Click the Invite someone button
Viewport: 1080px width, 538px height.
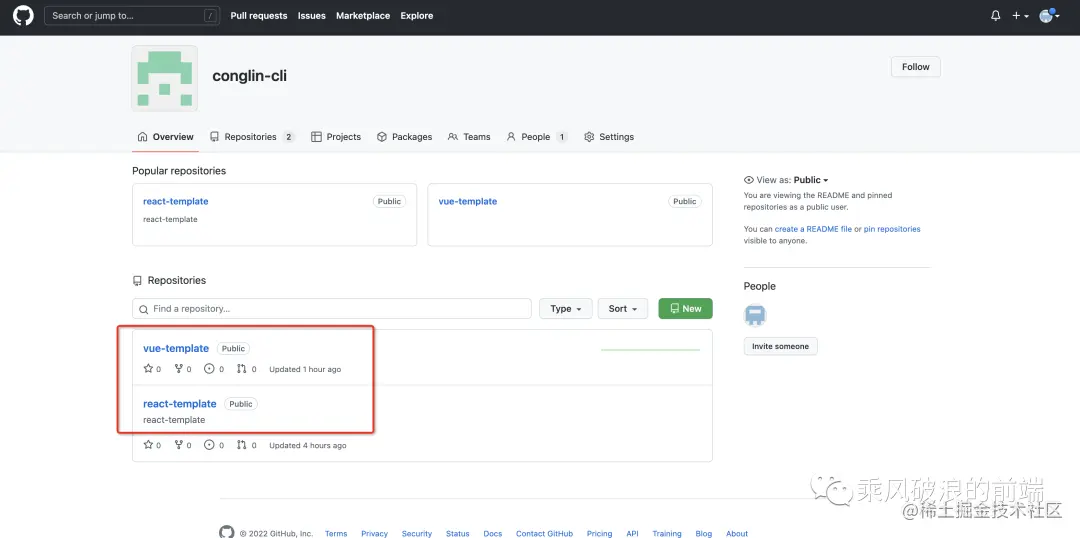pyautogui.click(x=780, y=346)
